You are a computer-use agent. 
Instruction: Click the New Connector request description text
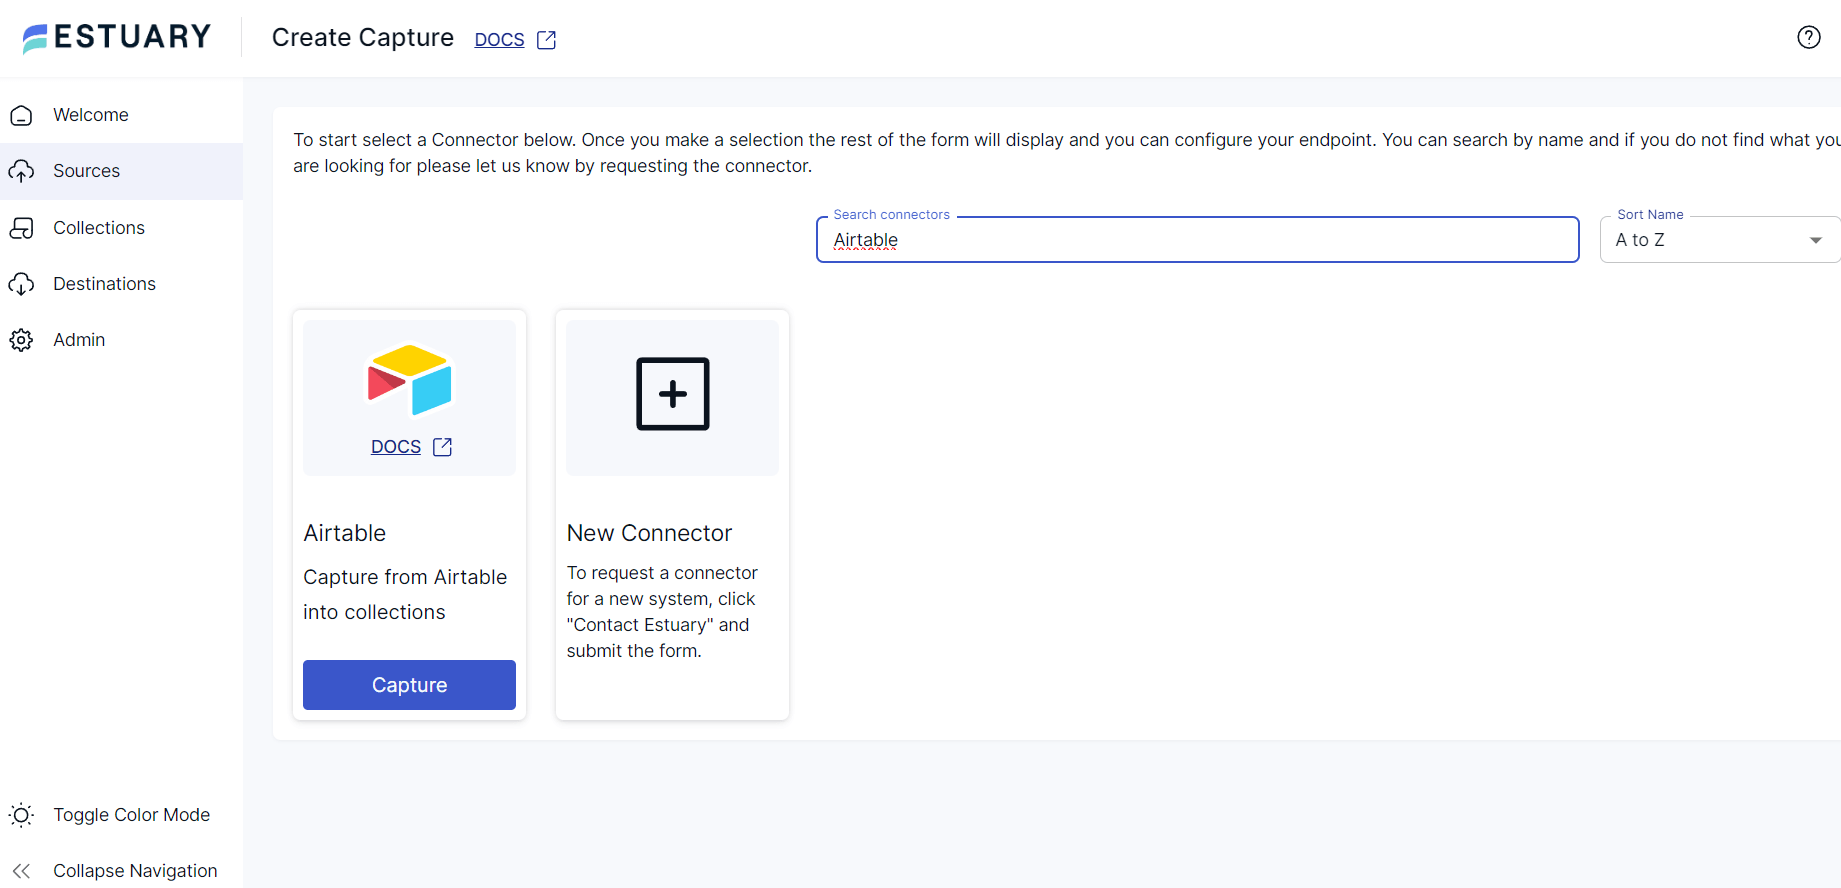662,612
